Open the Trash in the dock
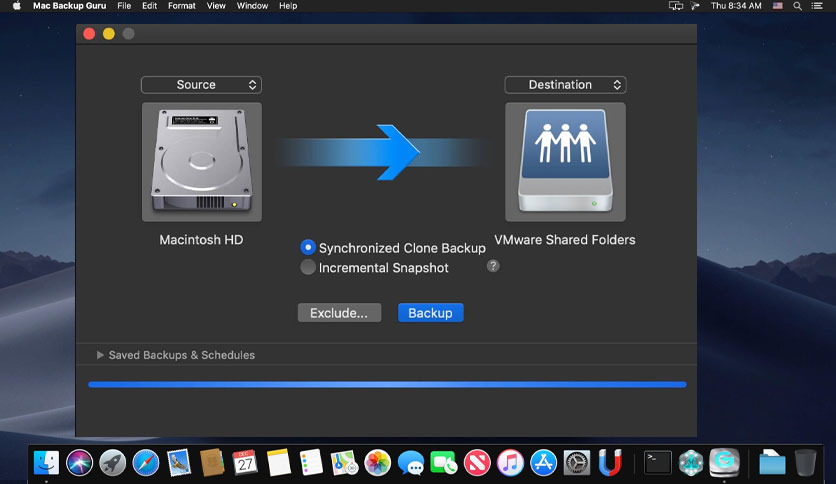 click(x=805, y=462)
